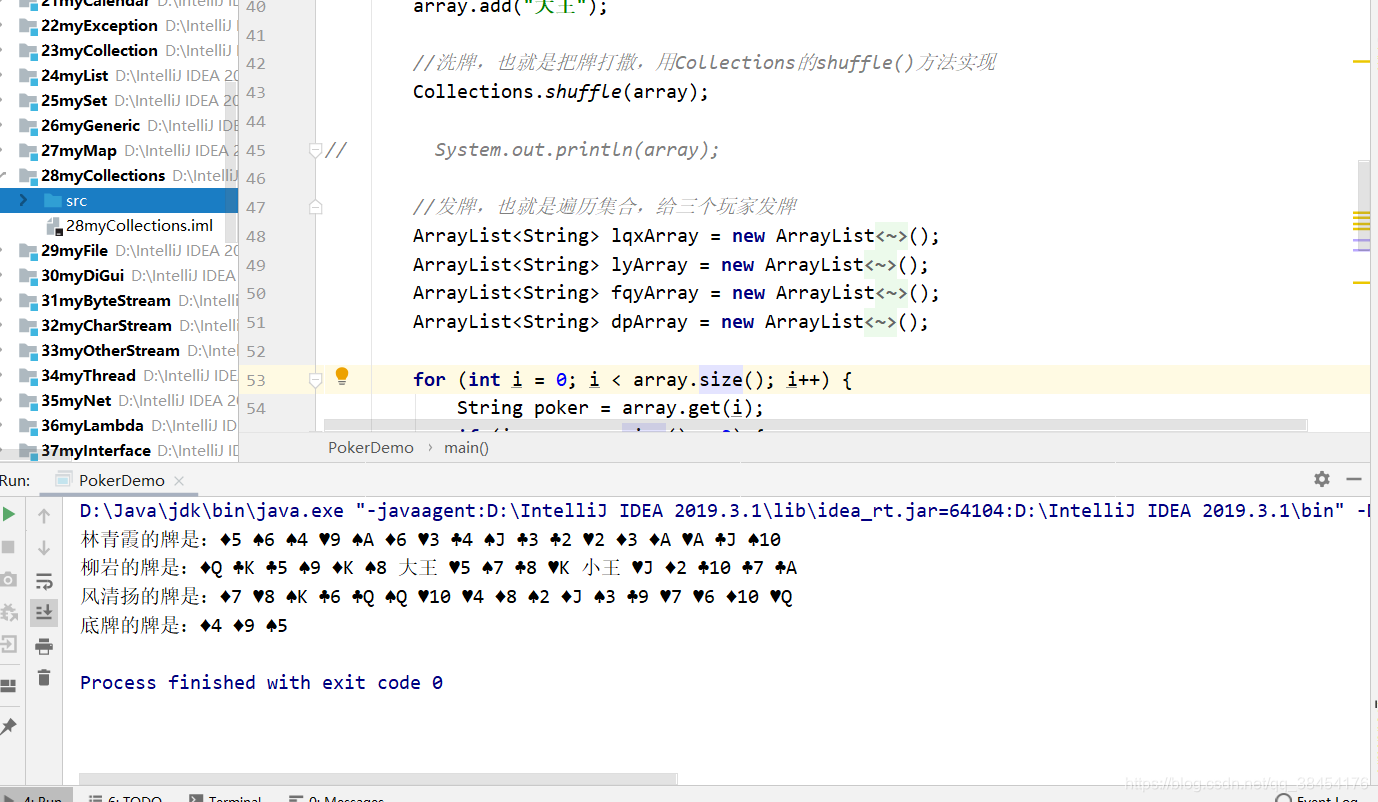
Task: Expand folded generic on dpArray line
Action: click(880, 322)
